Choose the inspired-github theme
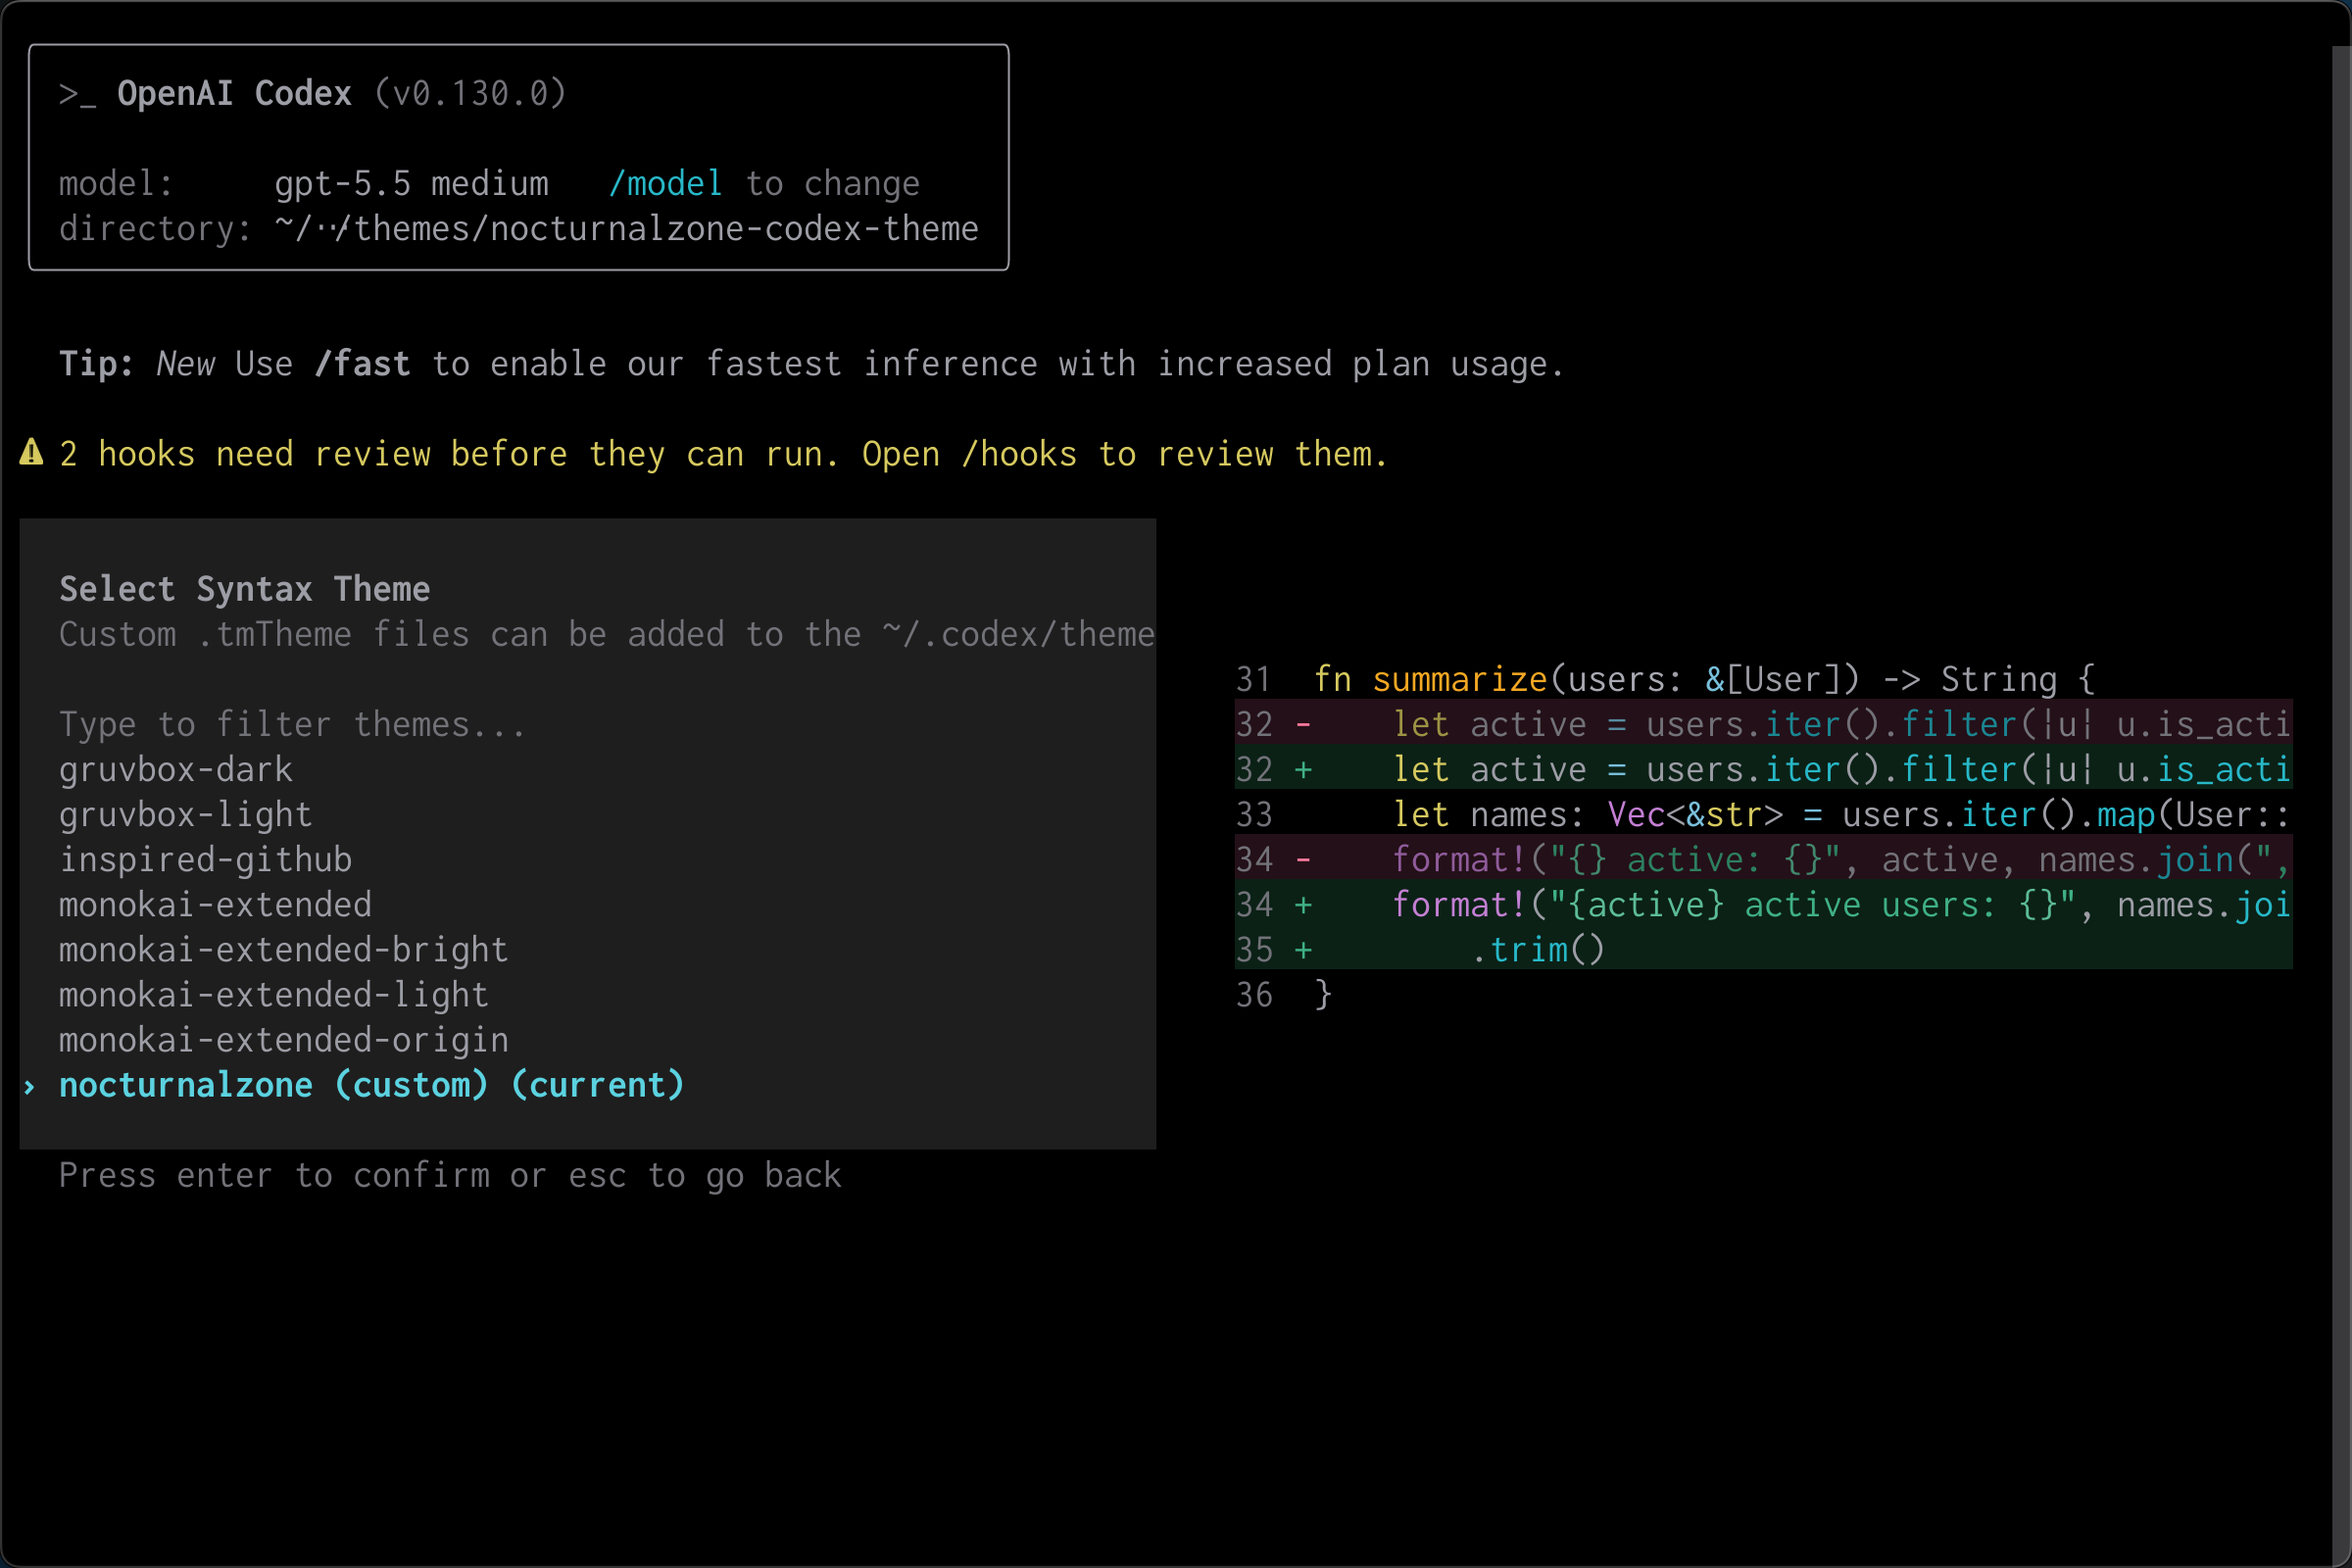The width and height of the screenshot is (2352, 1568). pos(205,859)
